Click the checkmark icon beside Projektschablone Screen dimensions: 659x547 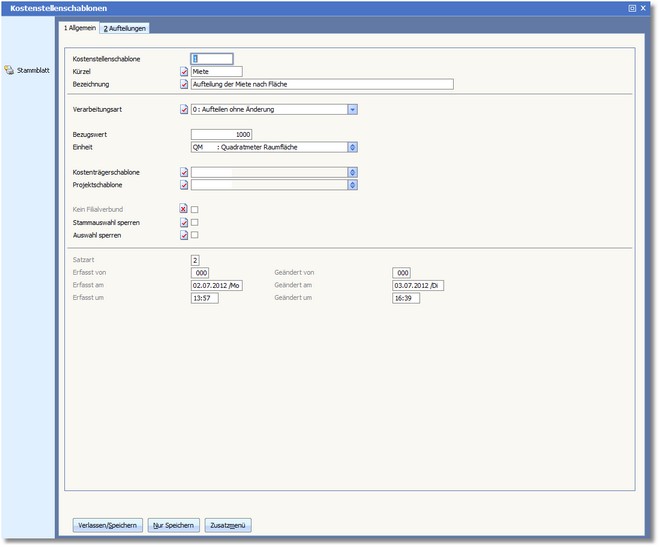pos(184,185)
